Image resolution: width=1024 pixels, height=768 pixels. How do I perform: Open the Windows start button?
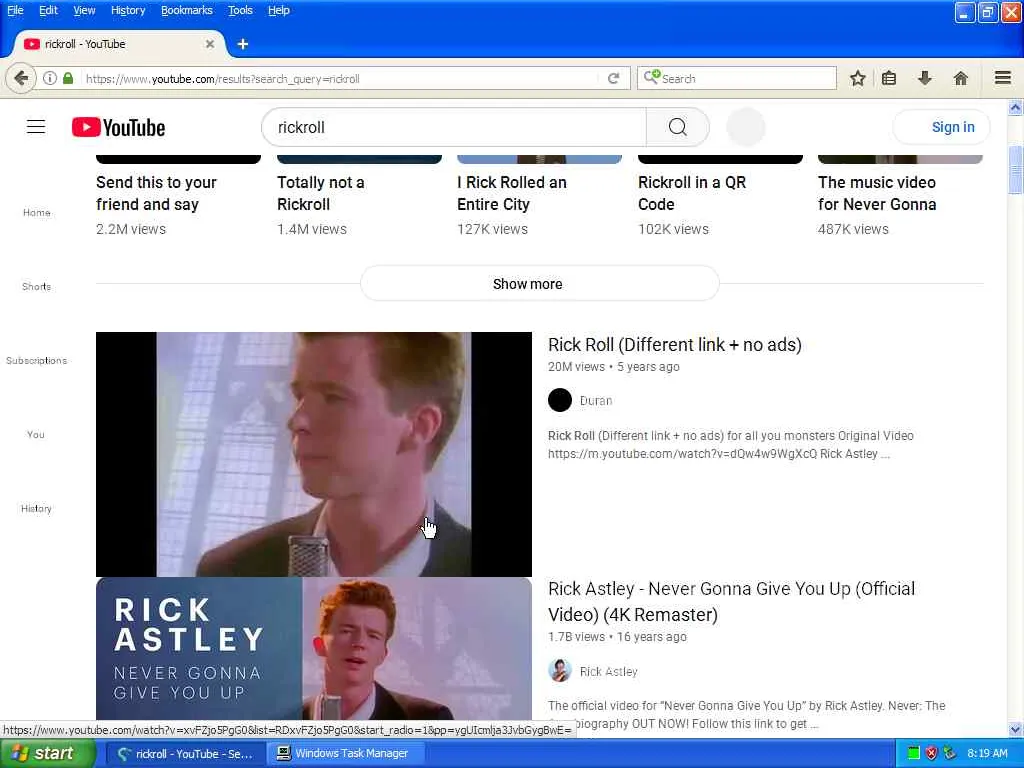click(47, 753)
